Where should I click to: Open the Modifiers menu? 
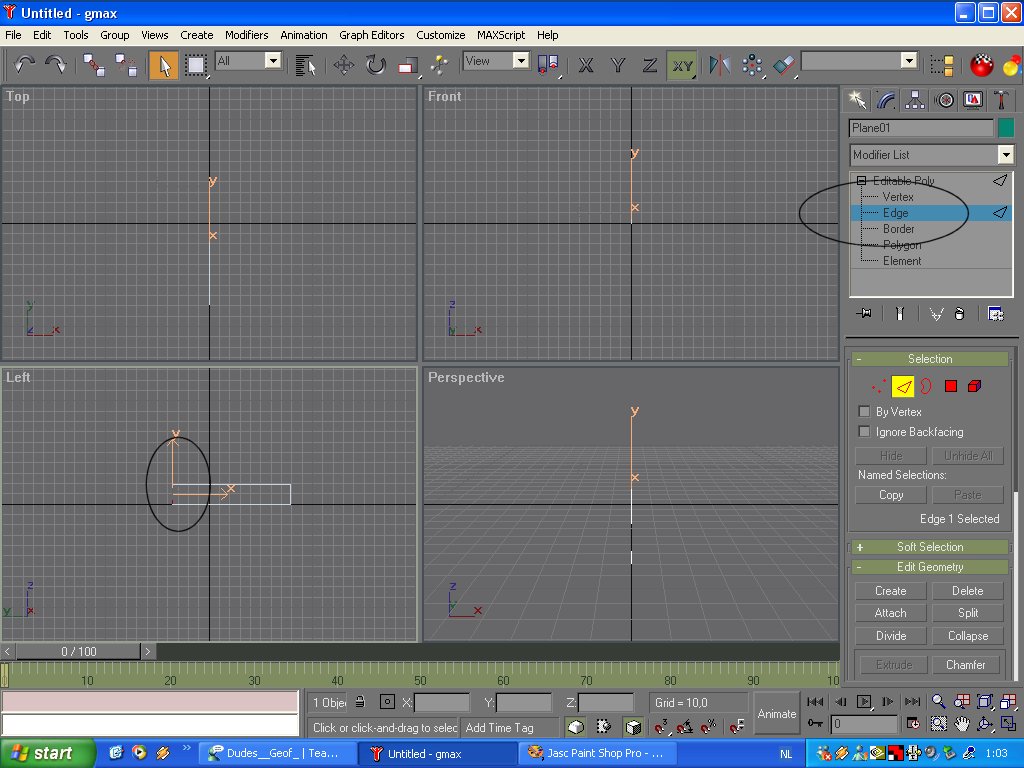[246, 35]
